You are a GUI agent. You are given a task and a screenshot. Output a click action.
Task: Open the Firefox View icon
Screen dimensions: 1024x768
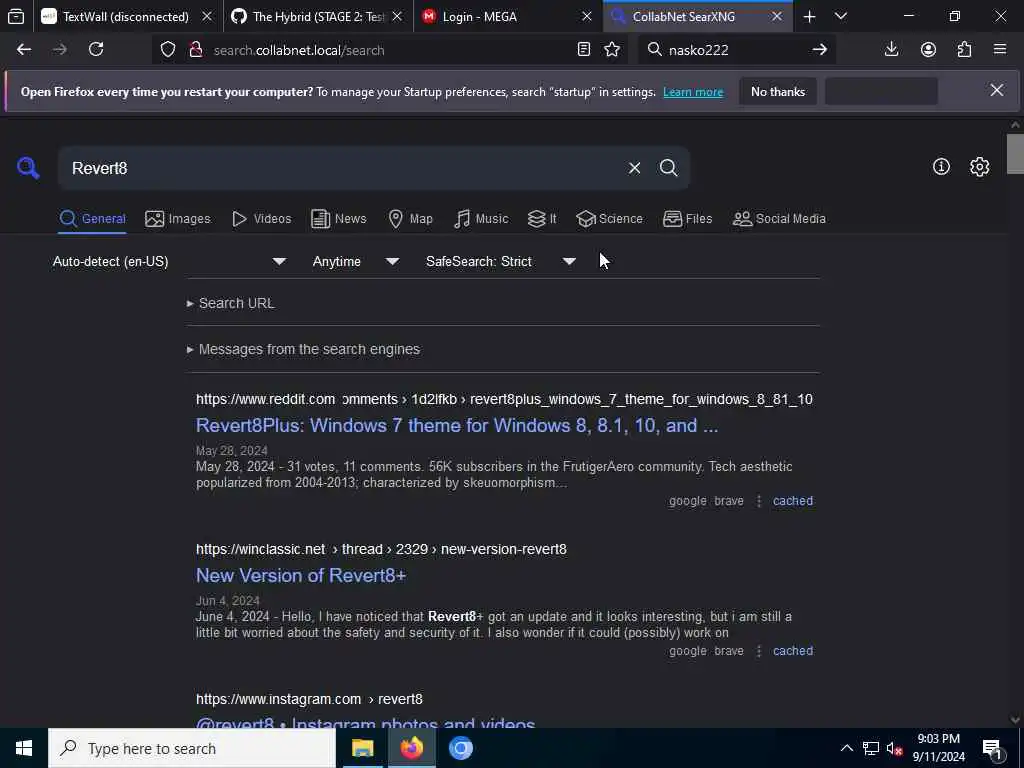pyautogui.click(x=16, y=16)
